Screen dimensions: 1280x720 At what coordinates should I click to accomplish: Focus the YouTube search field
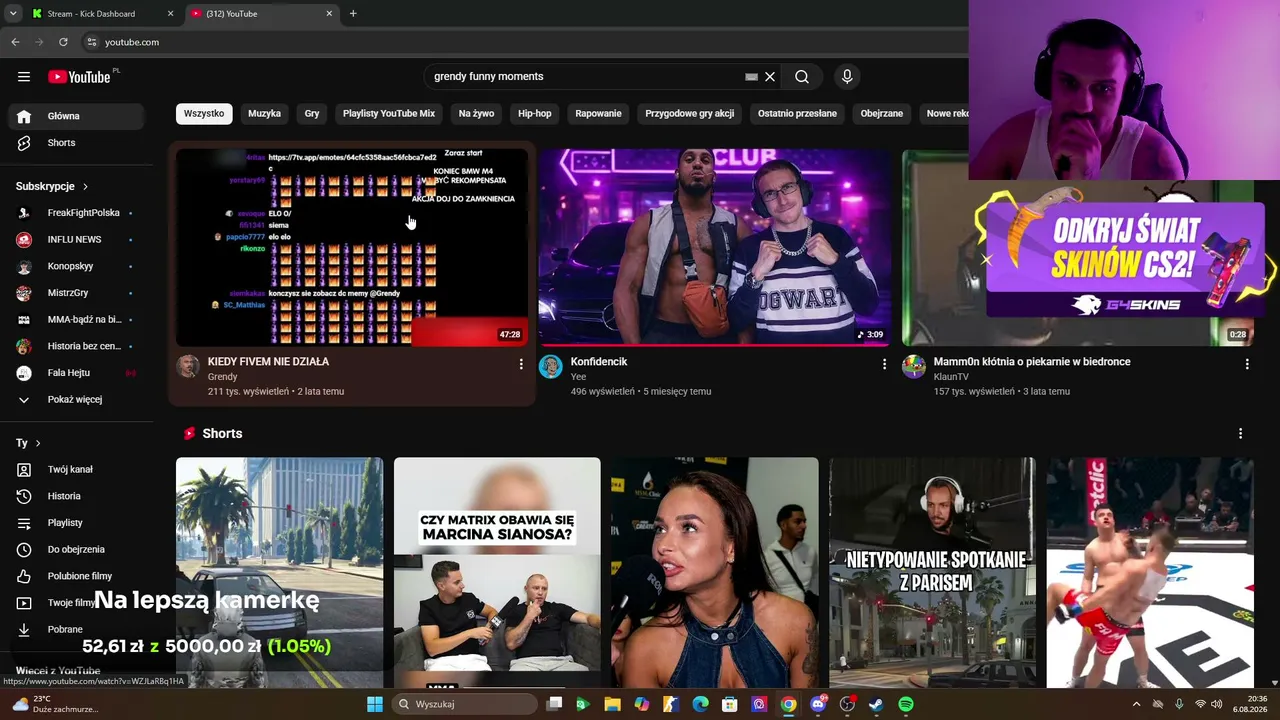point(585,77)
